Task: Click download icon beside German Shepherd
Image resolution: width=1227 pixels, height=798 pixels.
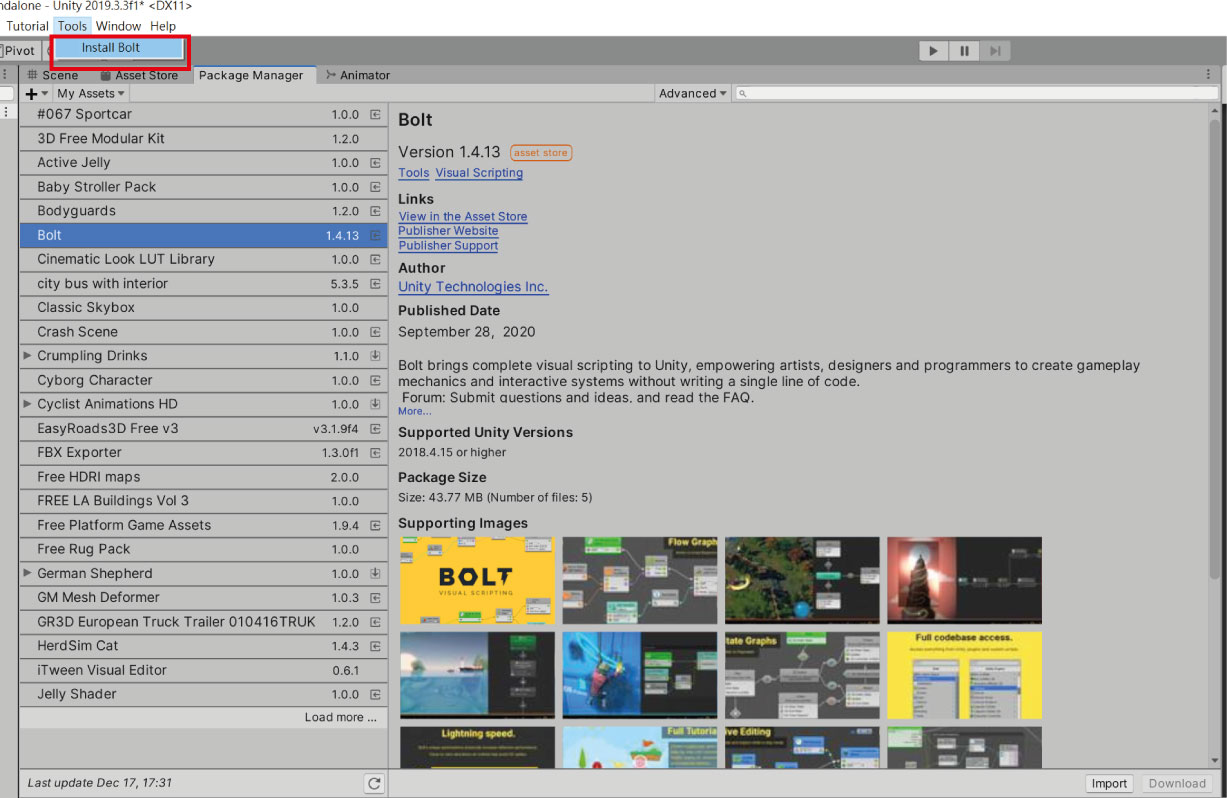Action: [x=375, y=574]
